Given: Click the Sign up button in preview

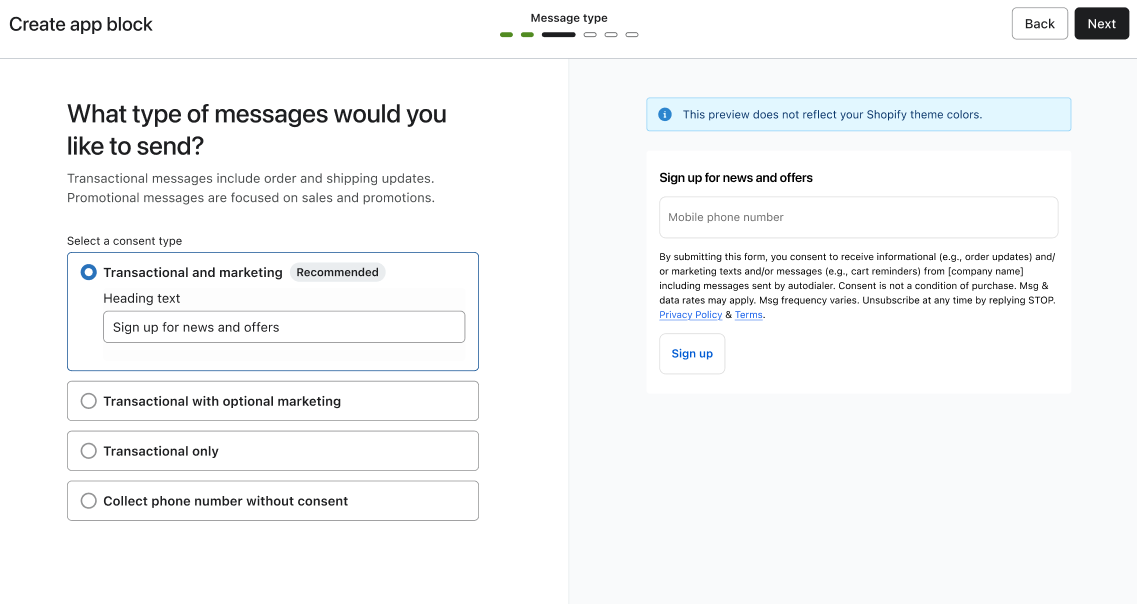Looking at the screenshot, I should coord(692,354).
